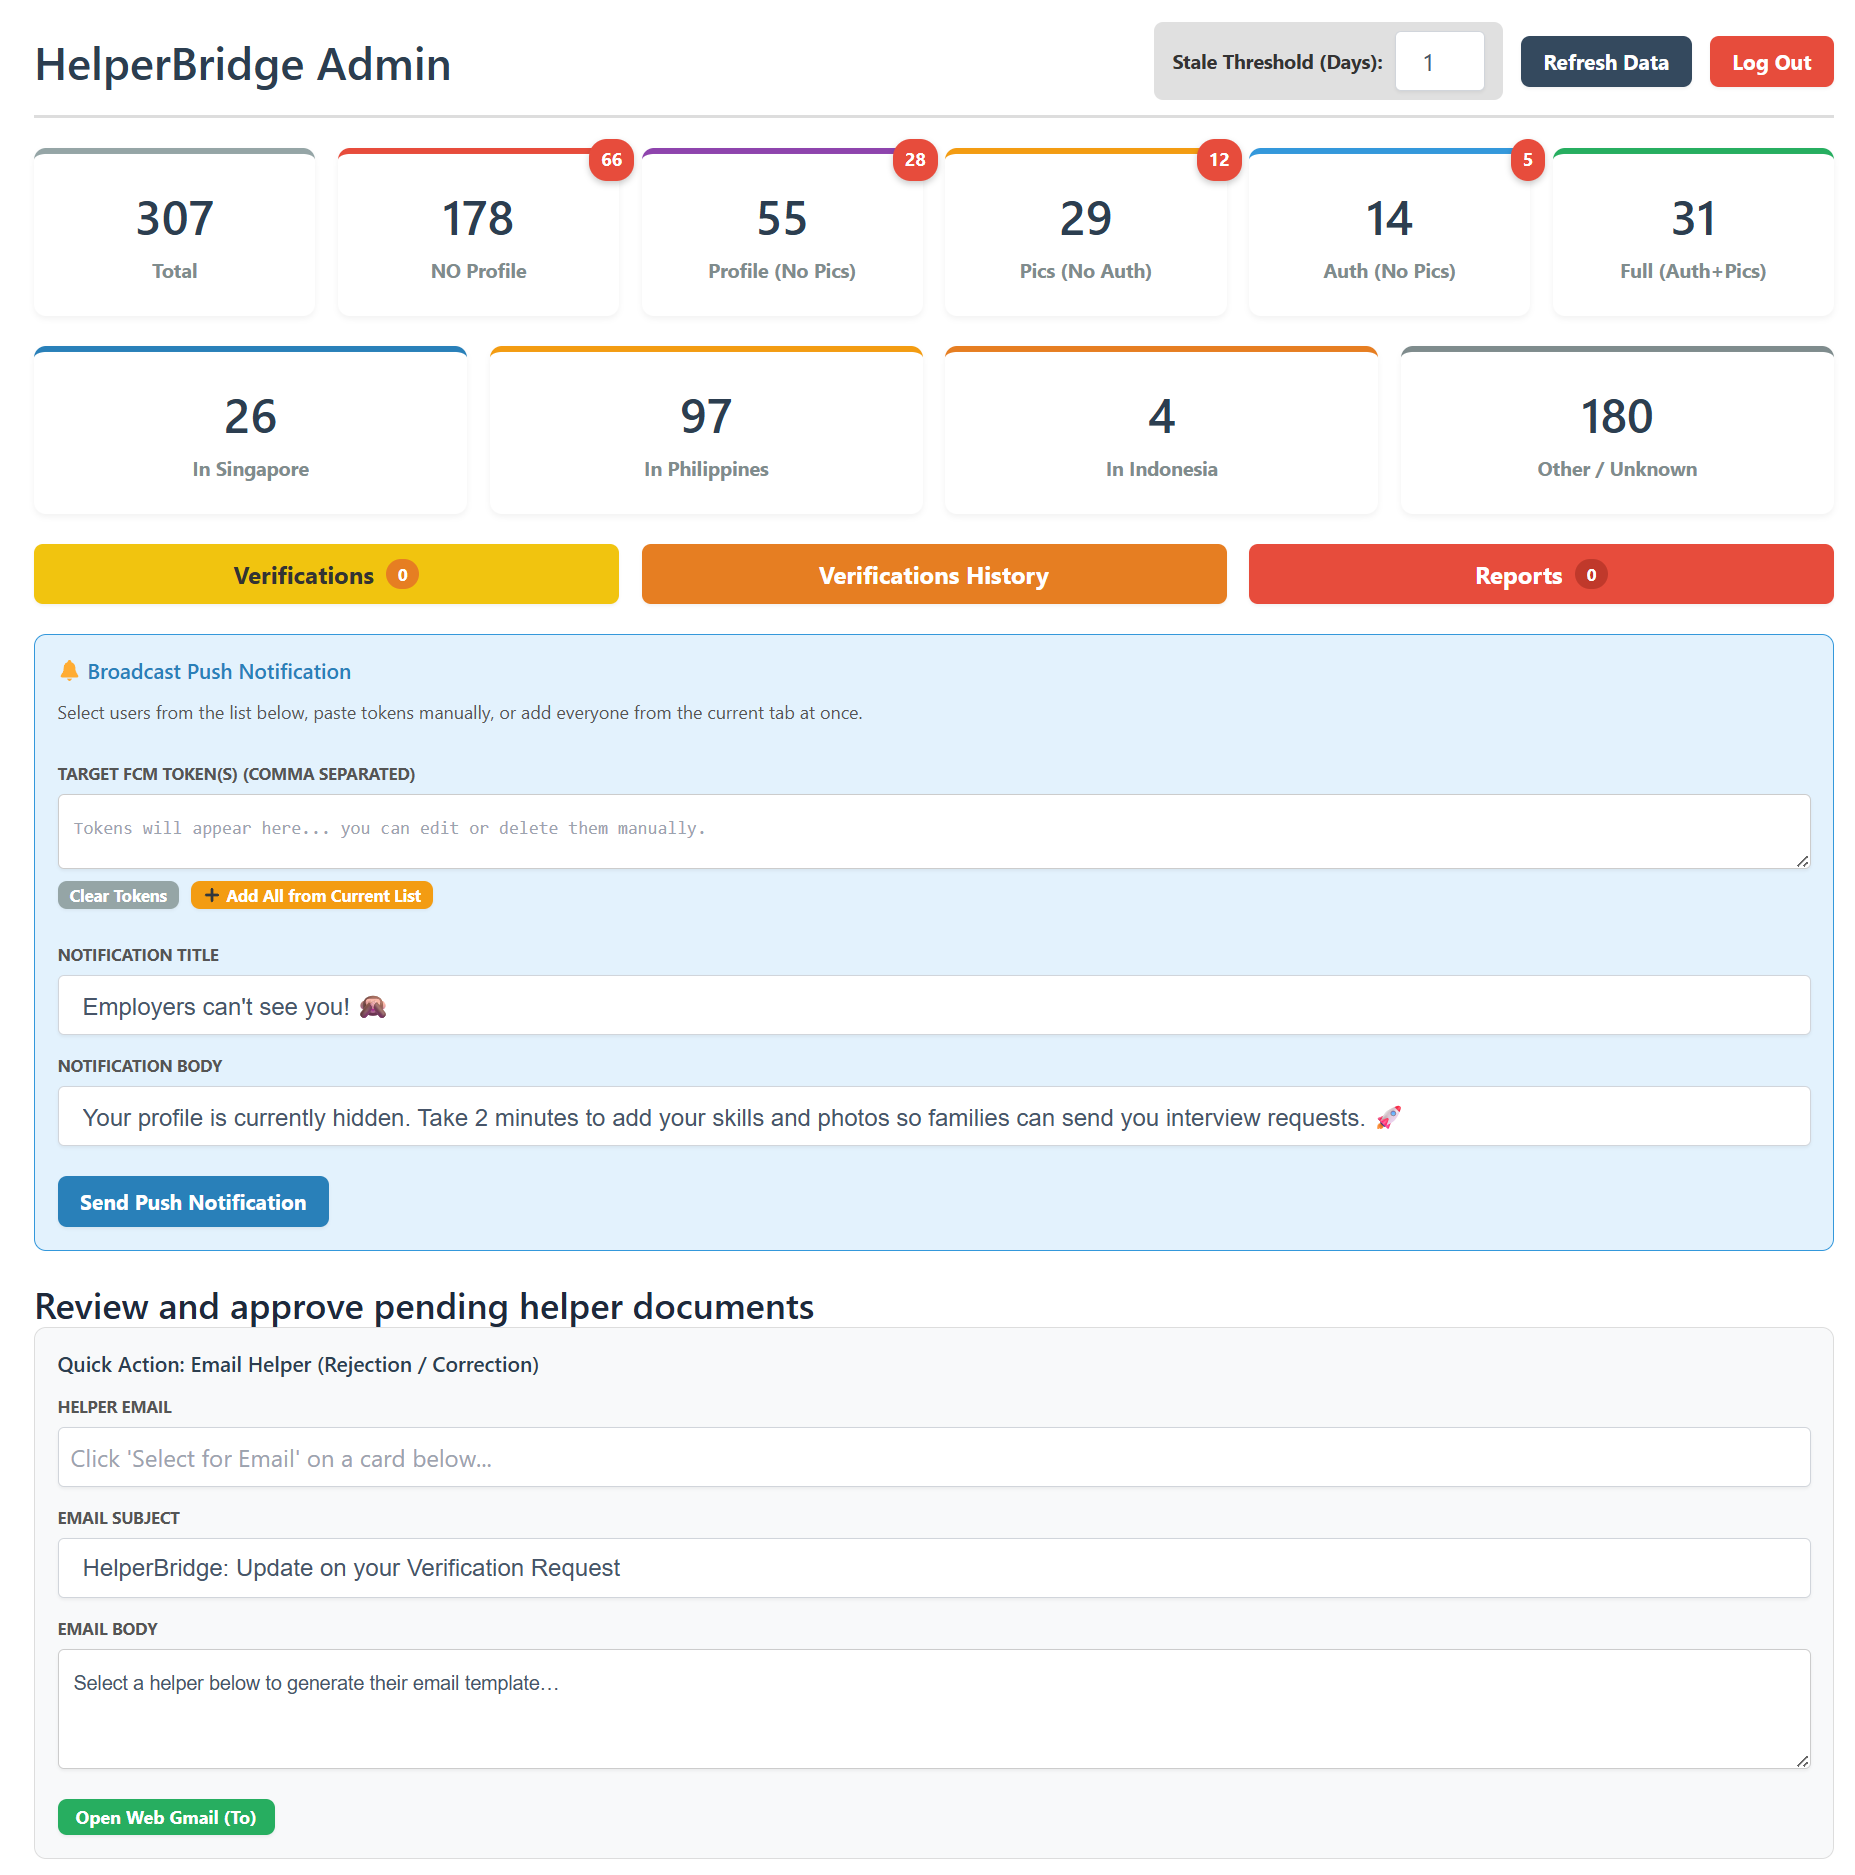This screenshot has width=1855, height=1875.
Task: Click the HelperBridge Admin heading
Action: (x=243, y=64)
